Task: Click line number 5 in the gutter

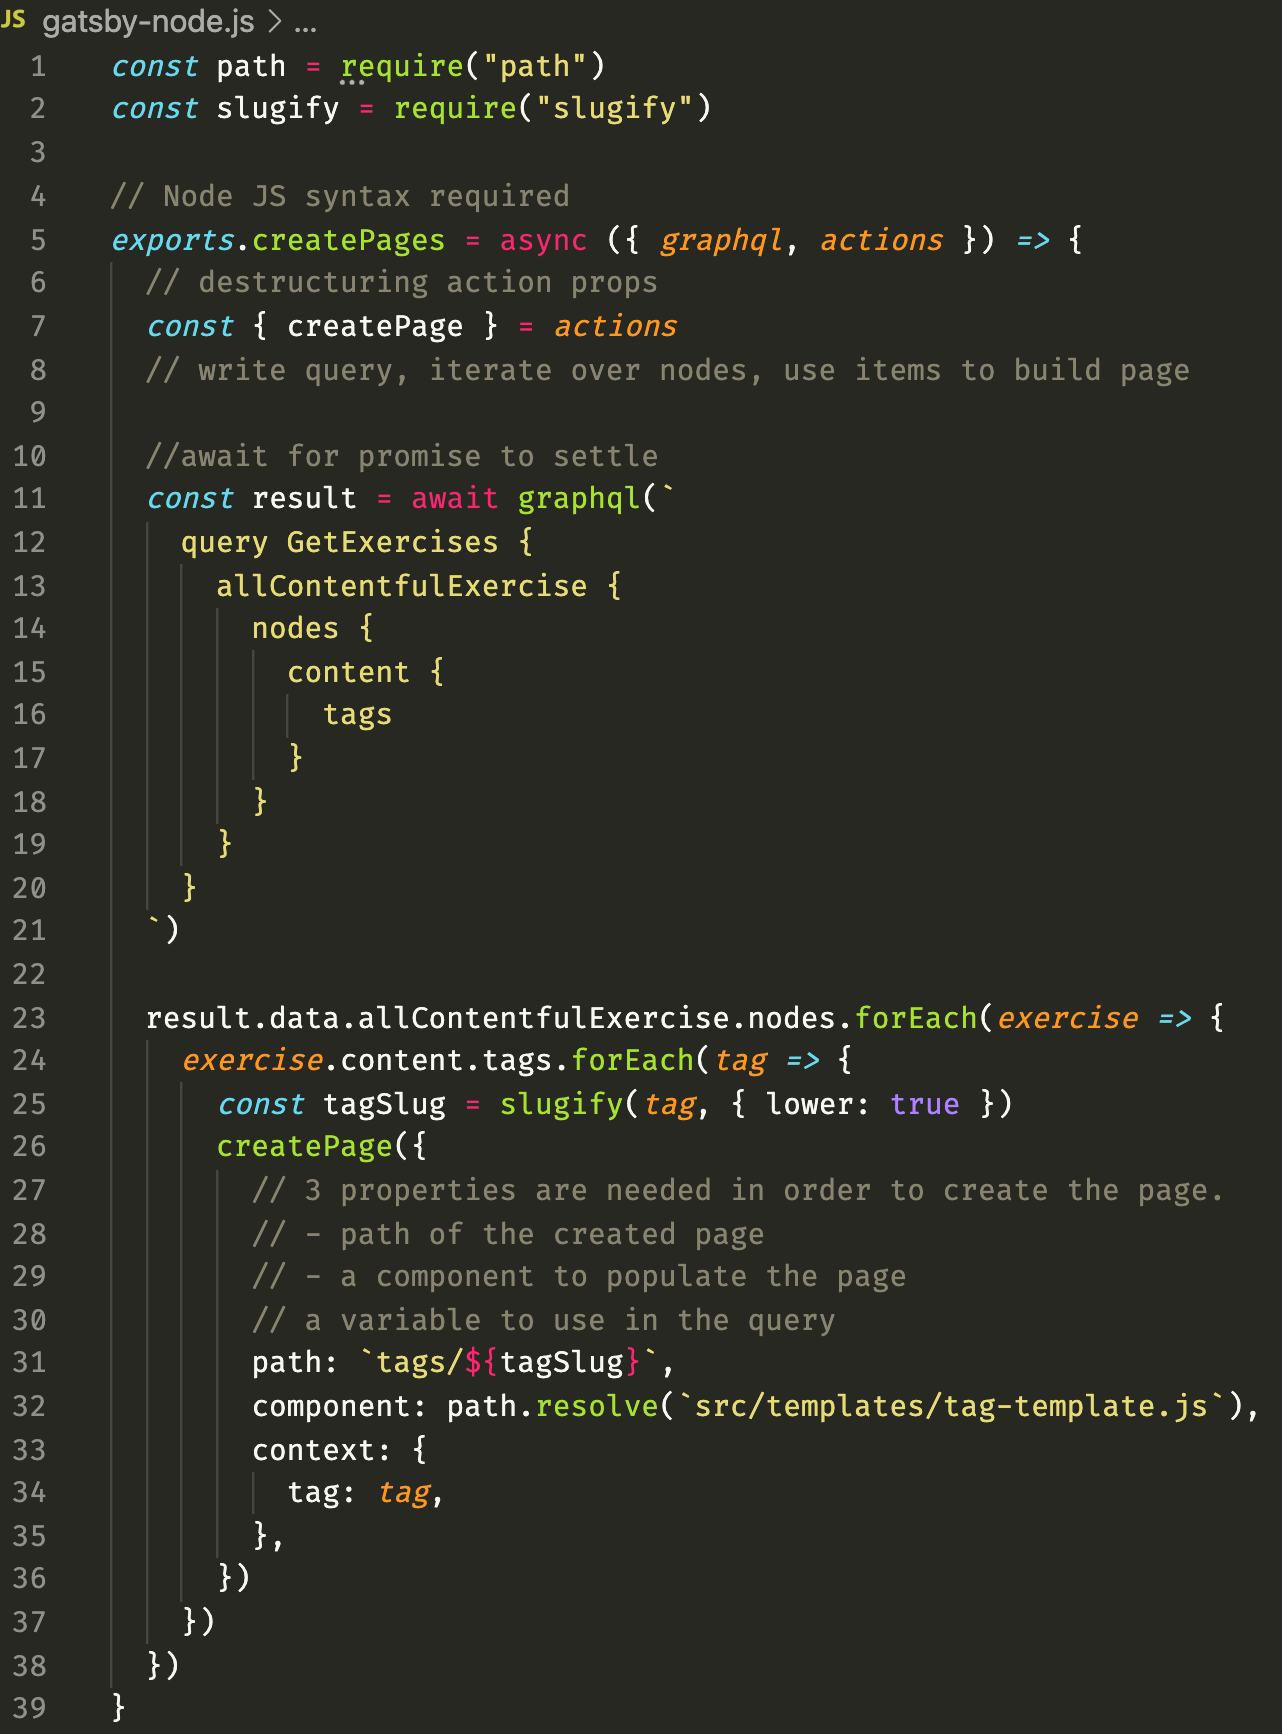Action: [x=38, y=240]
